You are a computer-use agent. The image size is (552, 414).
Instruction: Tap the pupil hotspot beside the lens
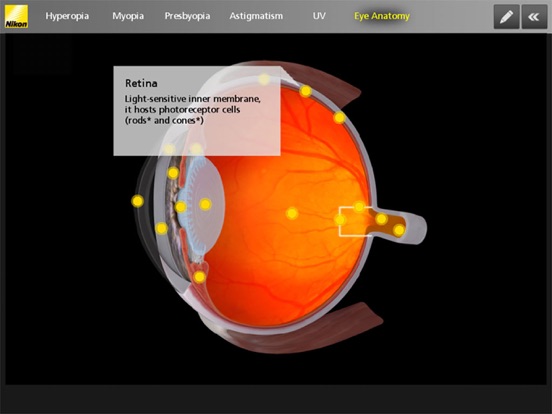point(180,207)
